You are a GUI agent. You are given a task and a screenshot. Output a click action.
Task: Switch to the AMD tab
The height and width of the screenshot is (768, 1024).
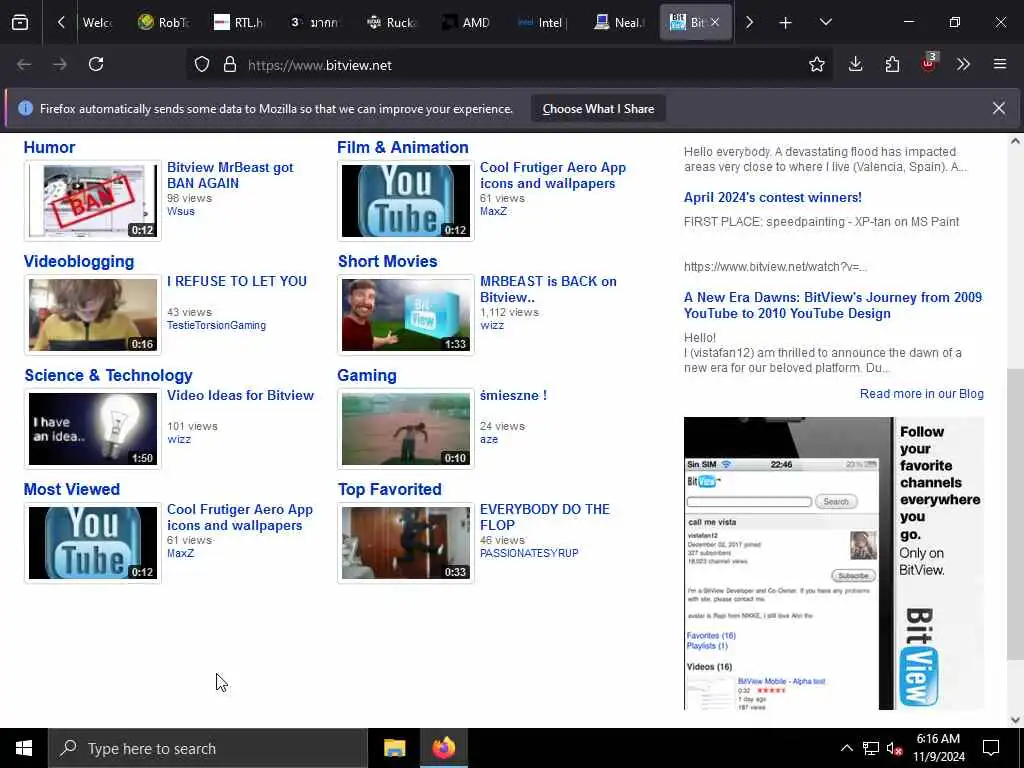pyautogui.click(x=466, y=23)
